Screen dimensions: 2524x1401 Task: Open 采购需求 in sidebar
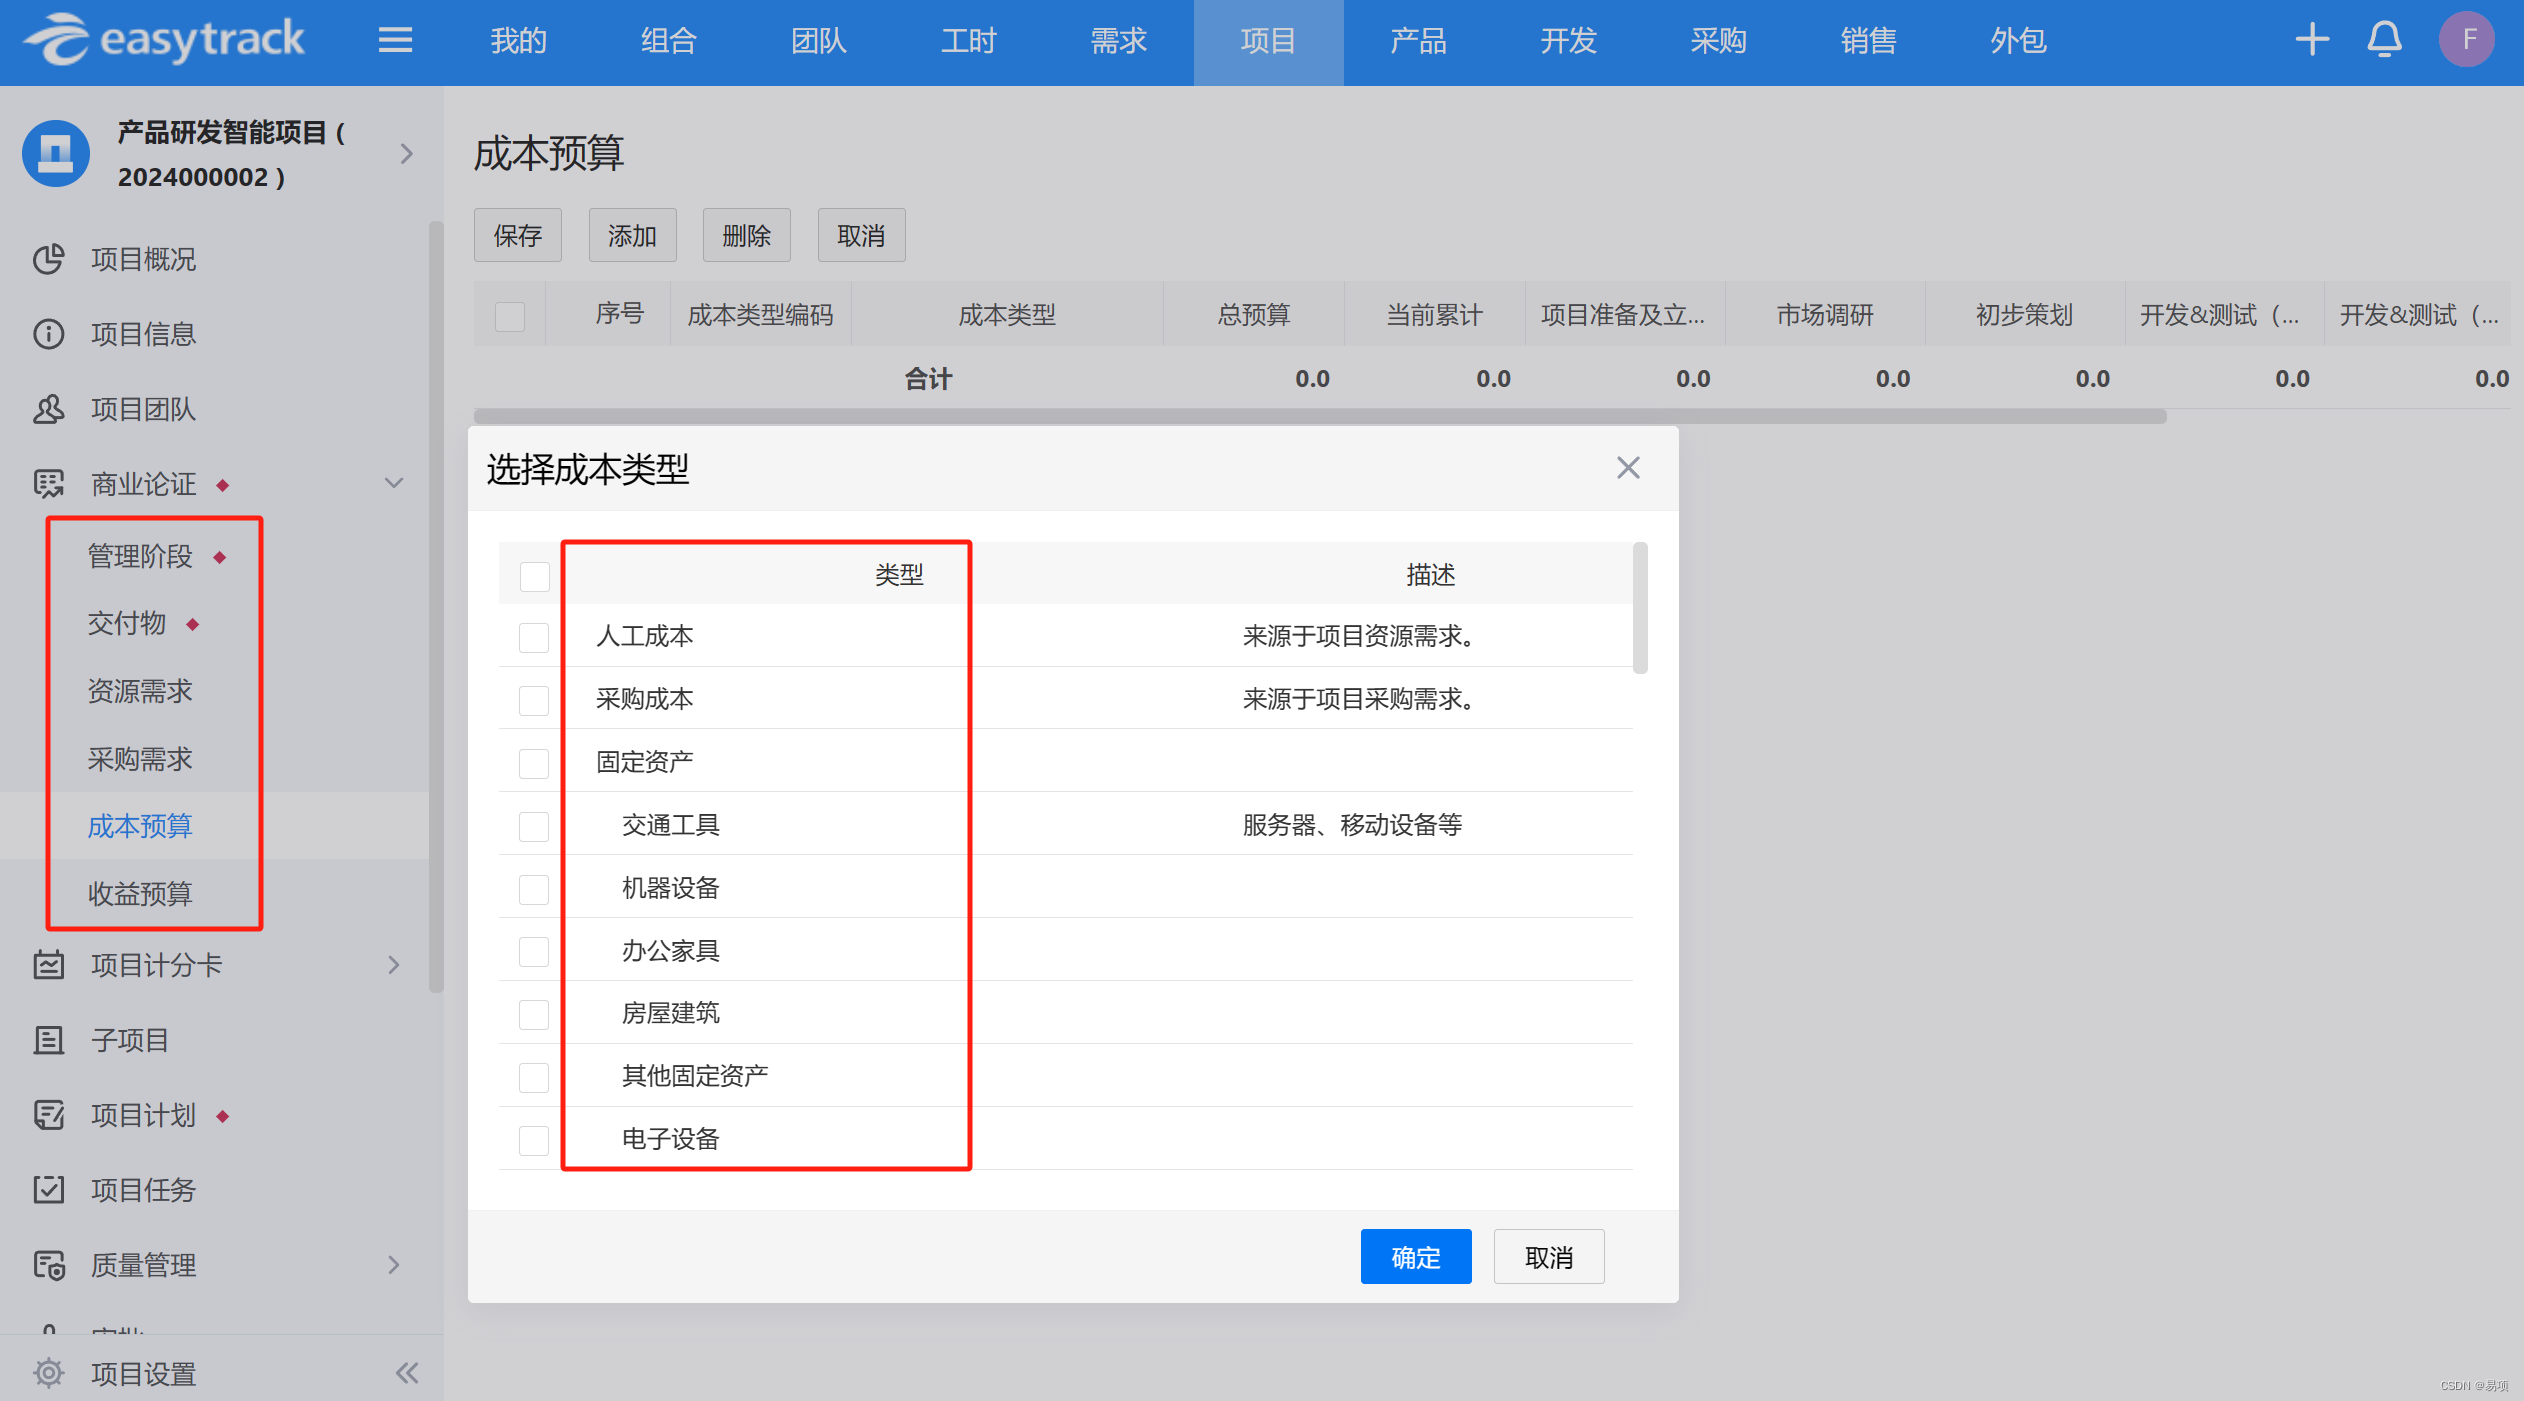(x=140, y=759)
